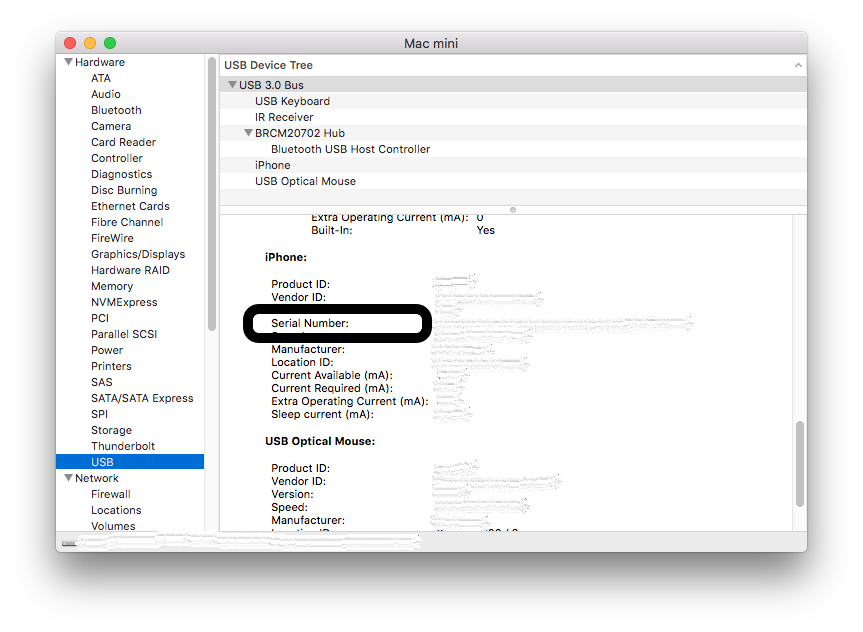
Task: Click iPhone Sleep current (mA) label
Action: pyautogui.click(x=322, y=414)
